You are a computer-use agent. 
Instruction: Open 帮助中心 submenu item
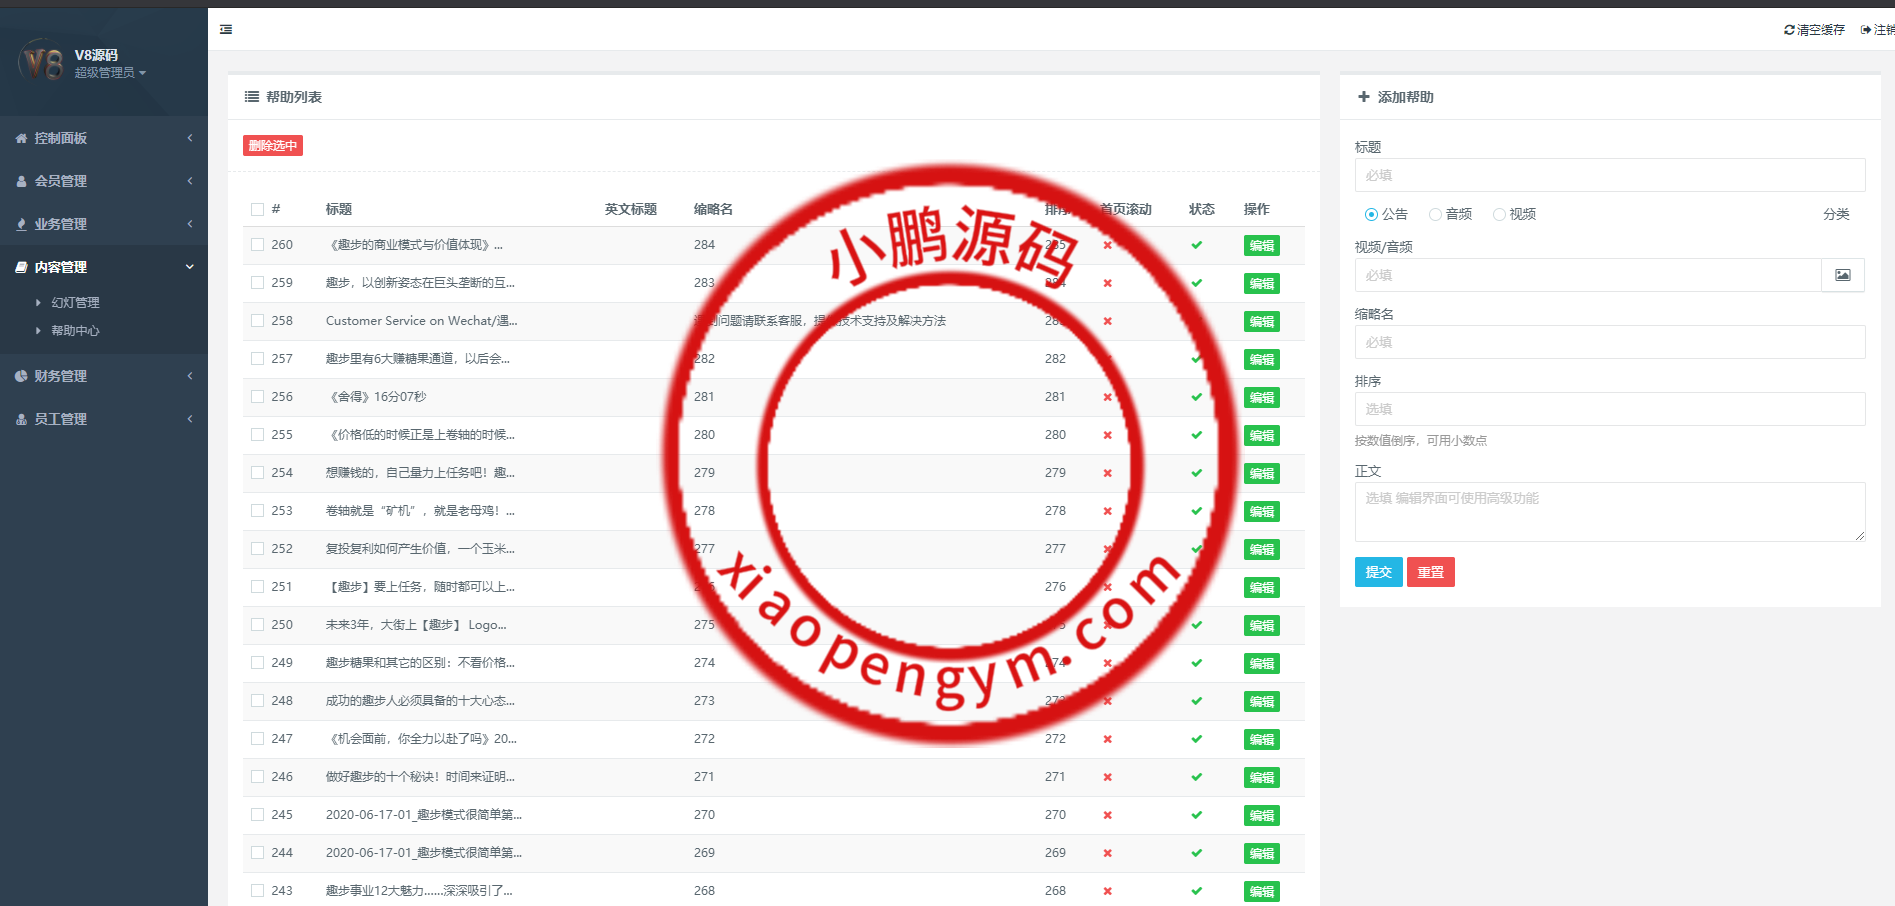click(x=75, y=331)
